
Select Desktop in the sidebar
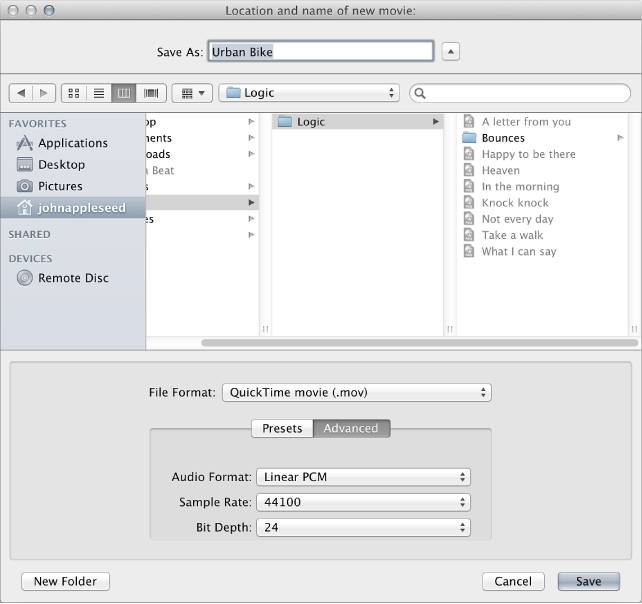coord(73,165)
